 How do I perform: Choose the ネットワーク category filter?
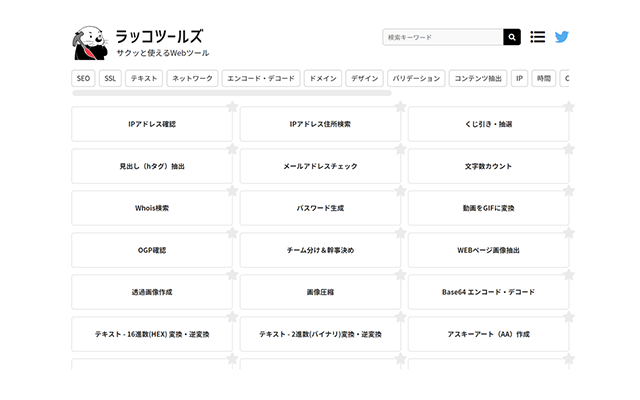click(x=192, y=78)
